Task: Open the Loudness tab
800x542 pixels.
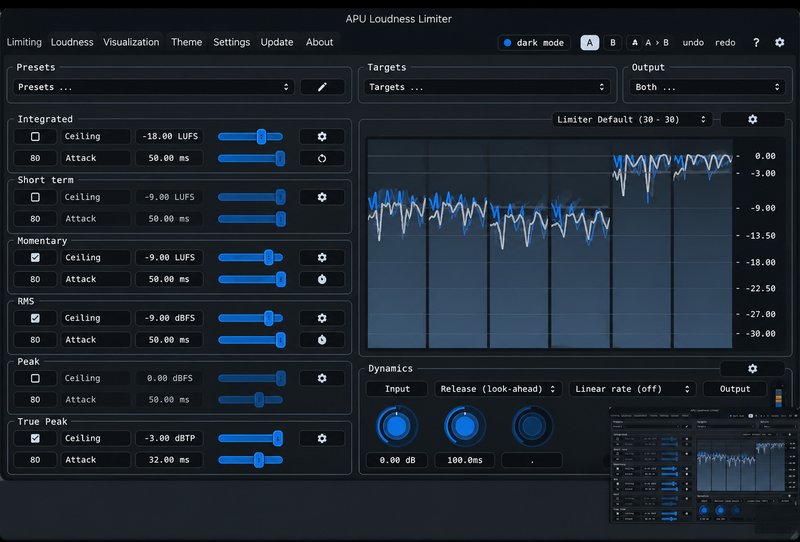Action: (72, 42)
